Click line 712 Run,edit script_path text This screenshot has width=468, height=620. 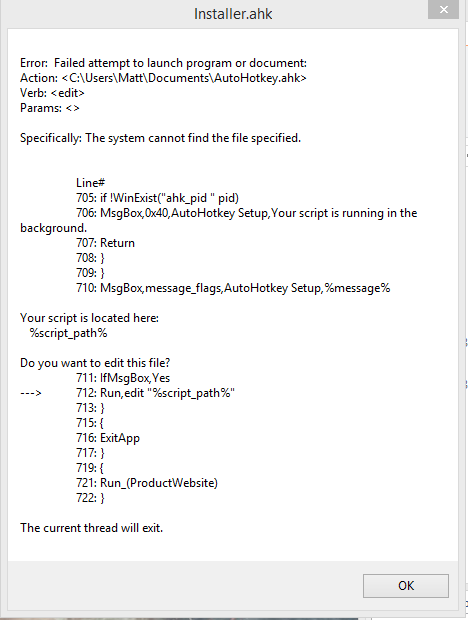[x=155, y=393]
